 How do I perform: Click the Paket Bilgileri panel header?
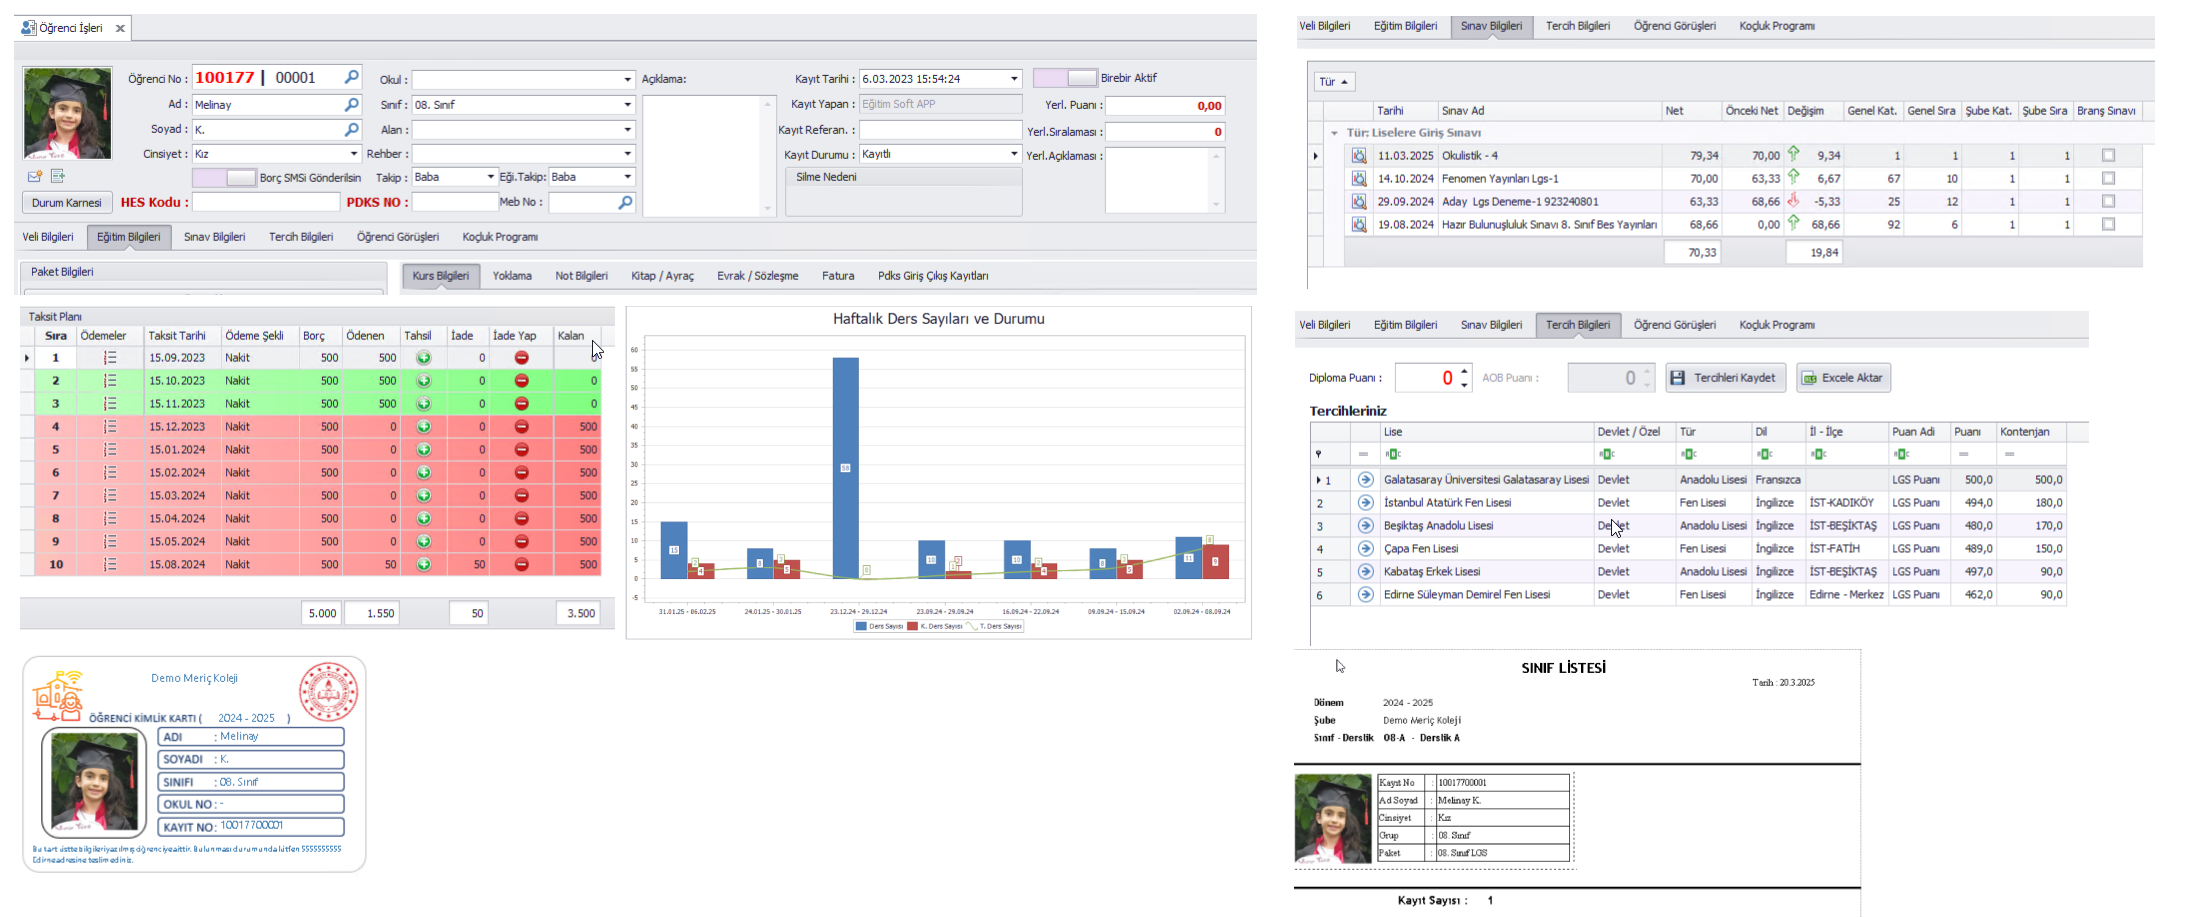point(204,272)
